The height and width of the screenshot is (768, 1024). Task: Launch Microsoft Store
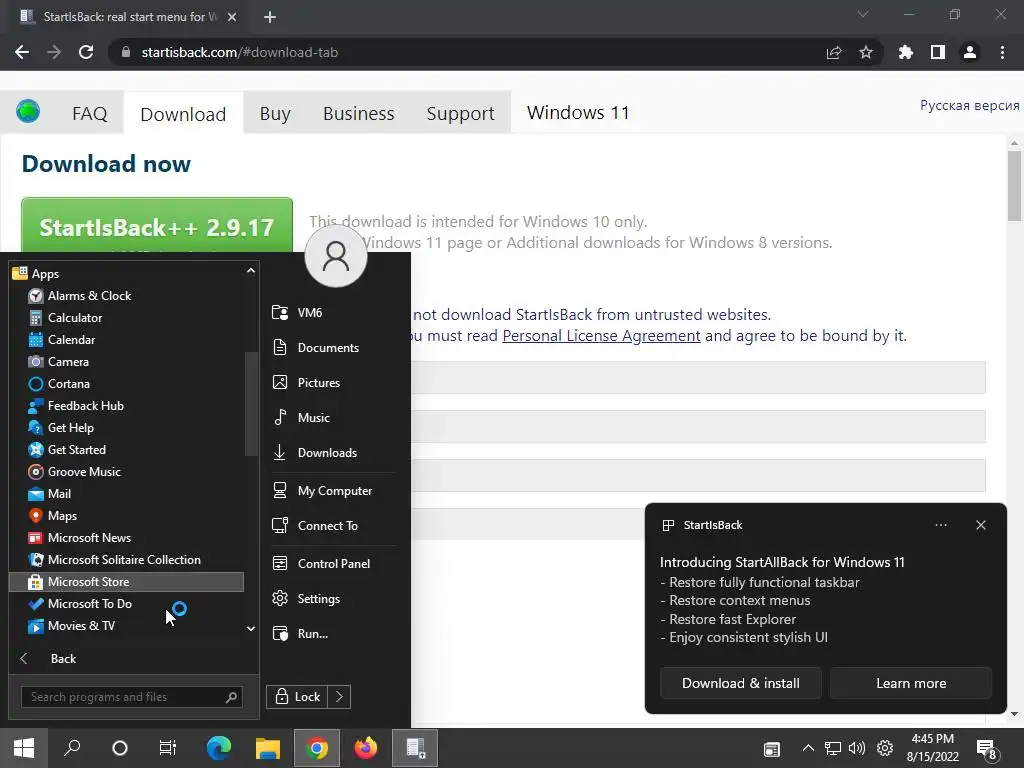[x=127, y=582]
